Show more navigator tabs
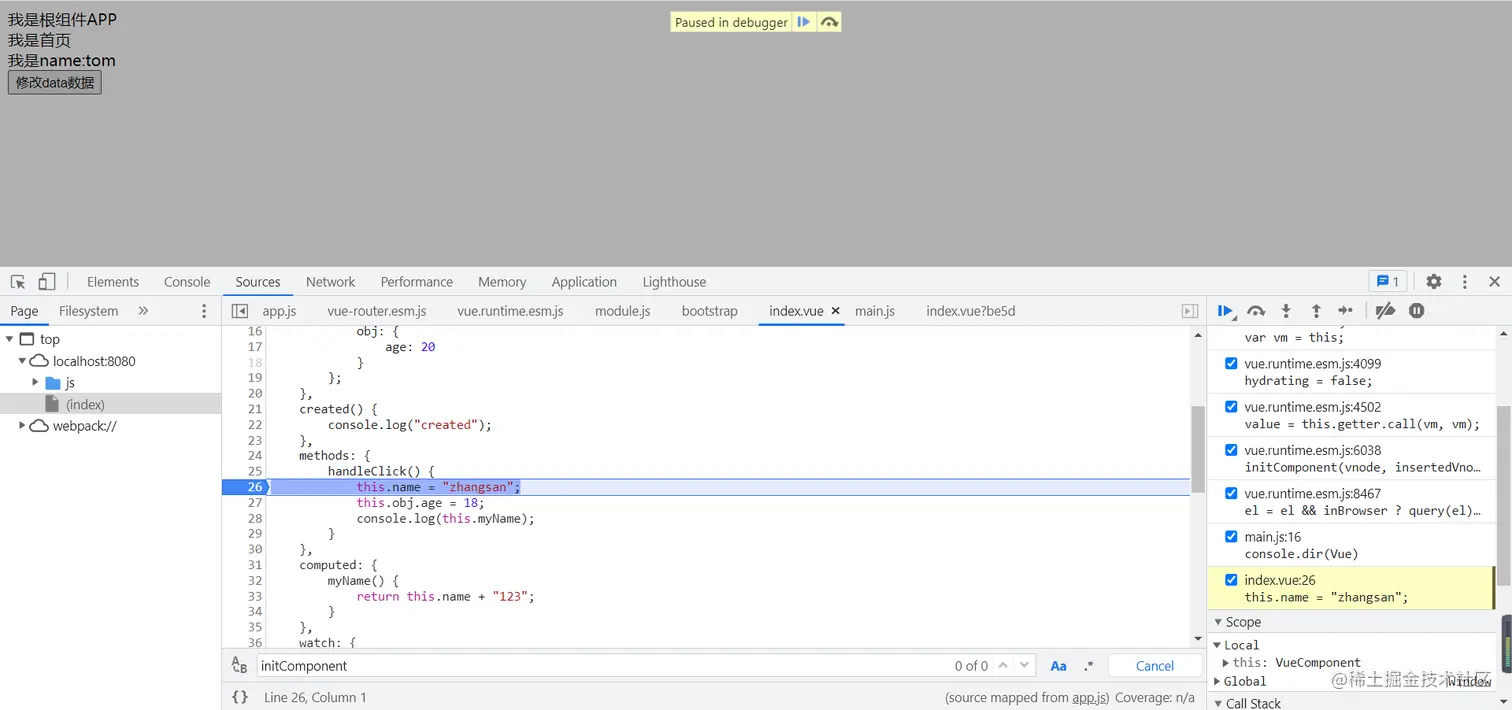The image size is (1512, 710). coord(143,311)
